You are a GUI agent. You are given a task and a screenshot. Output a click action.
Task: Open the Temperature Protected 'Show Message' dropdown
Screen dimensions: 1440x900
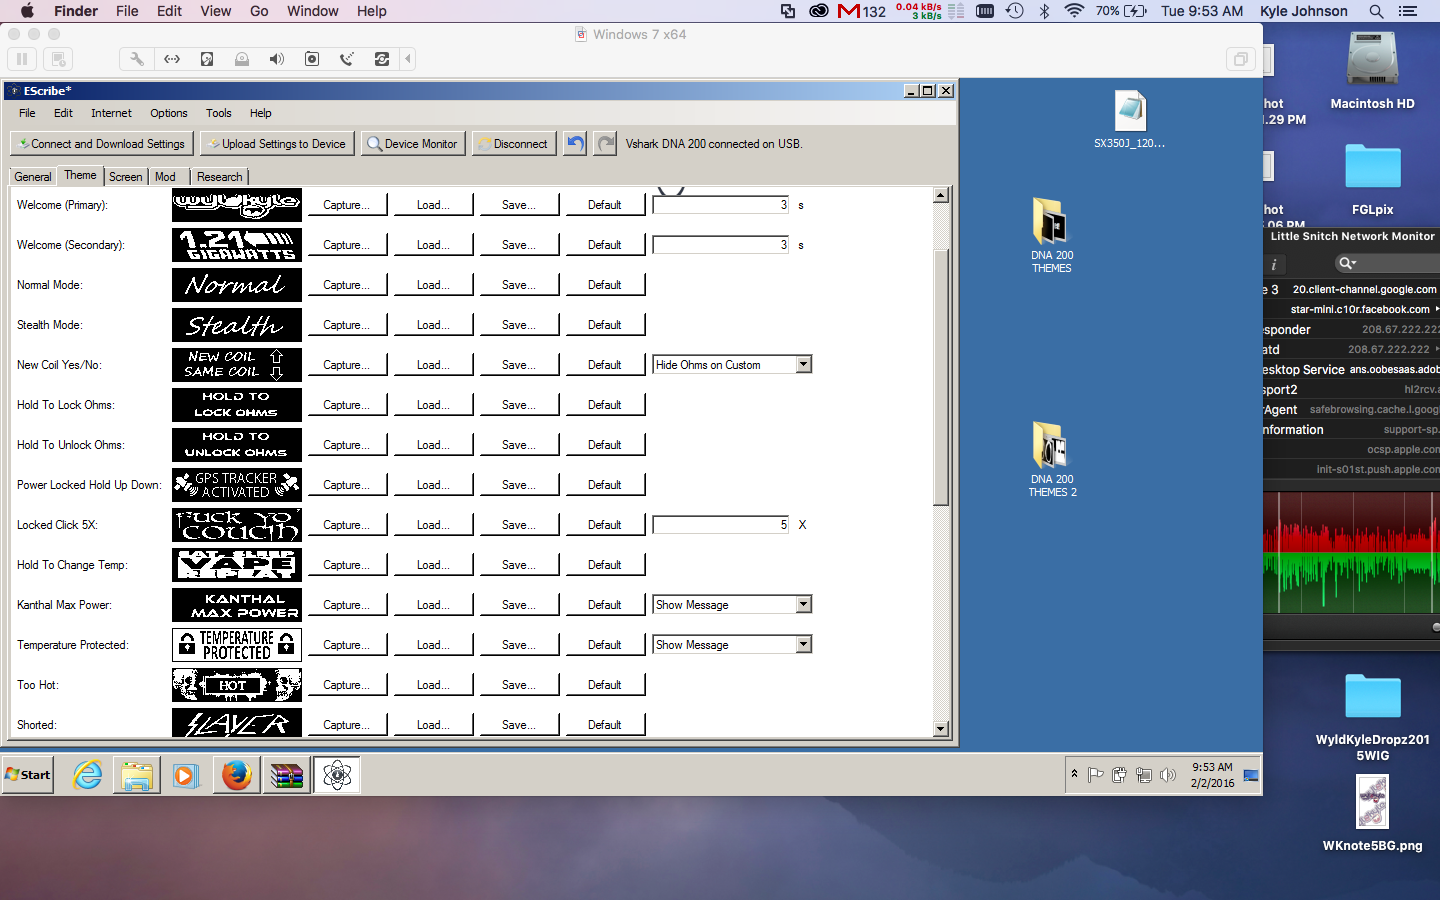pos(803,645)
